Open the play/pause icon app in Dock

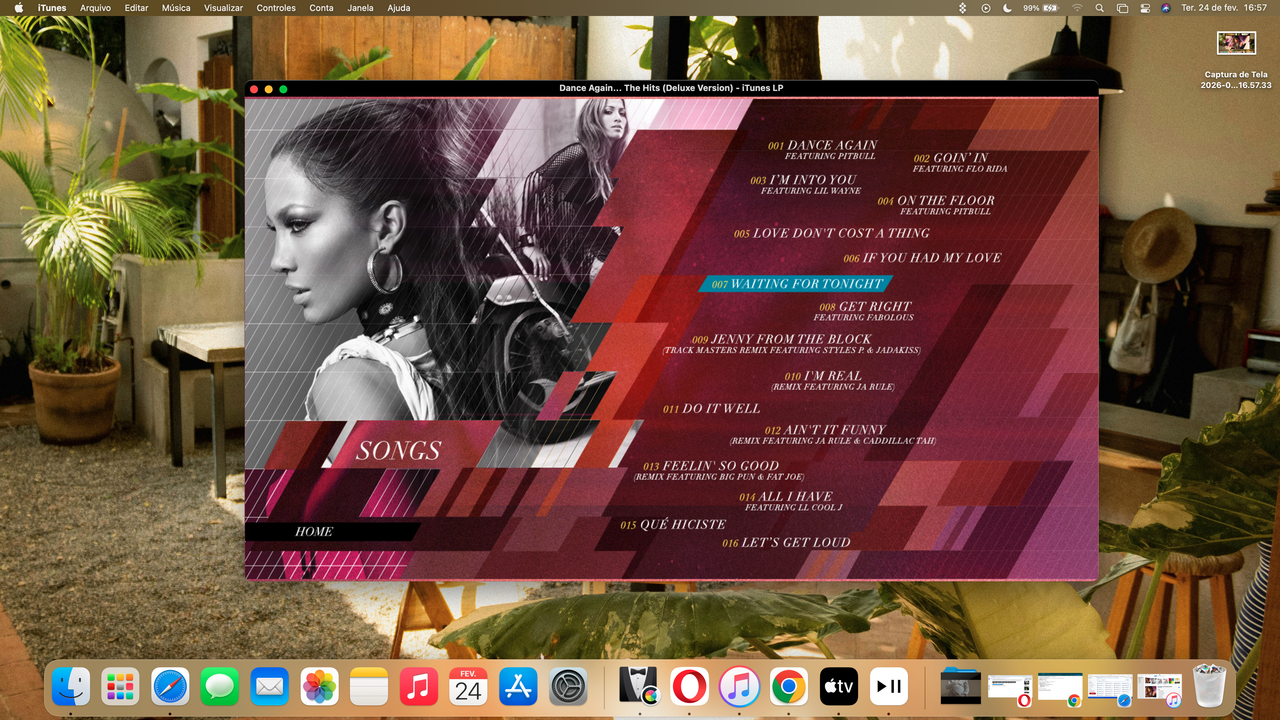(889, 687)
